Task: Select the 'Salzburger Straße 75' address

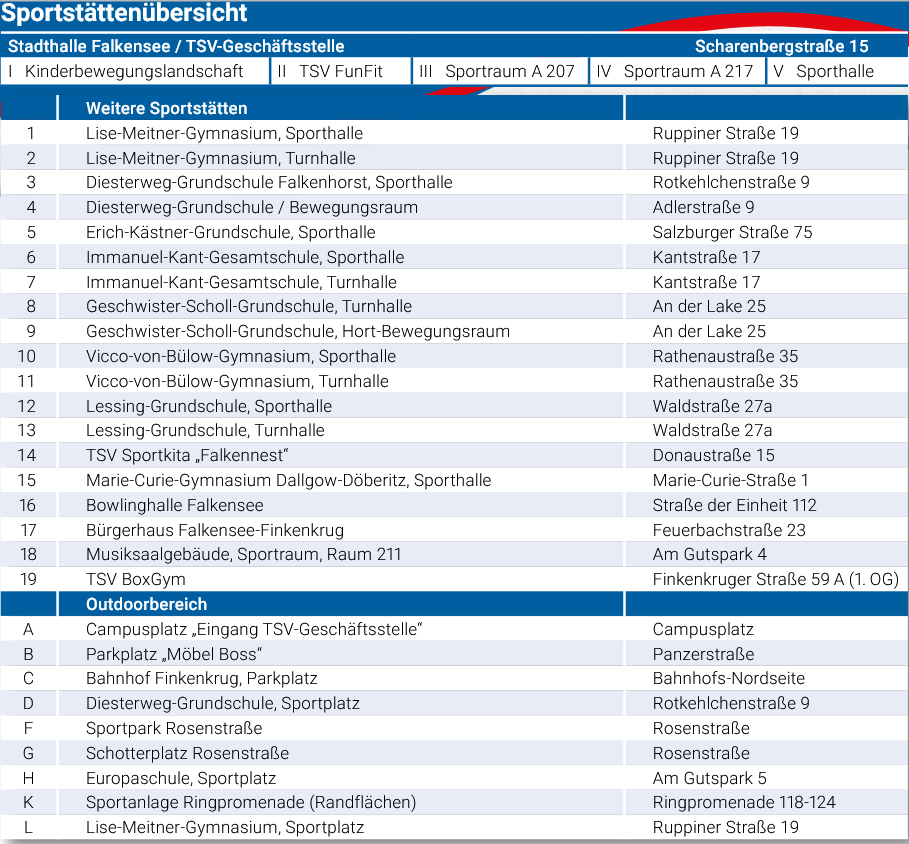Action: point(732,232)
